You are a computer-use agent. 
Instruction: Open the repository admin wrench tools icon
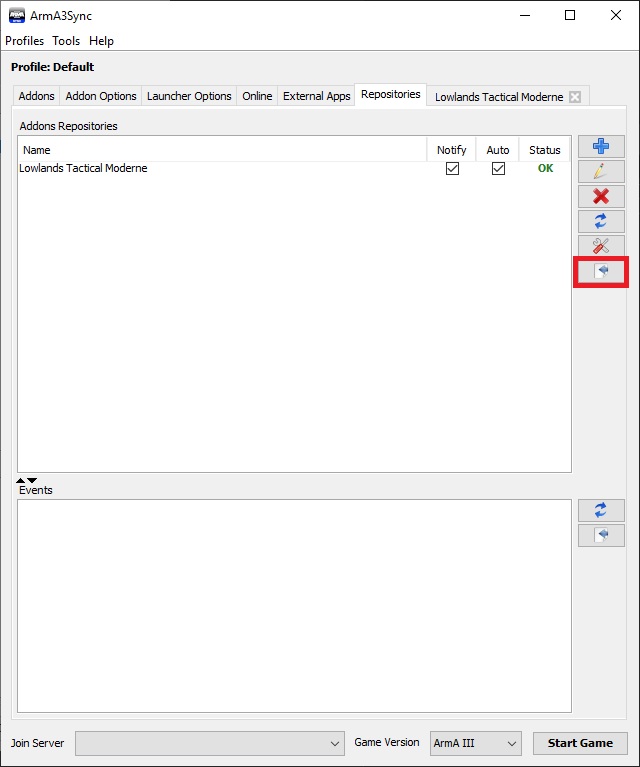coord(601,246)
